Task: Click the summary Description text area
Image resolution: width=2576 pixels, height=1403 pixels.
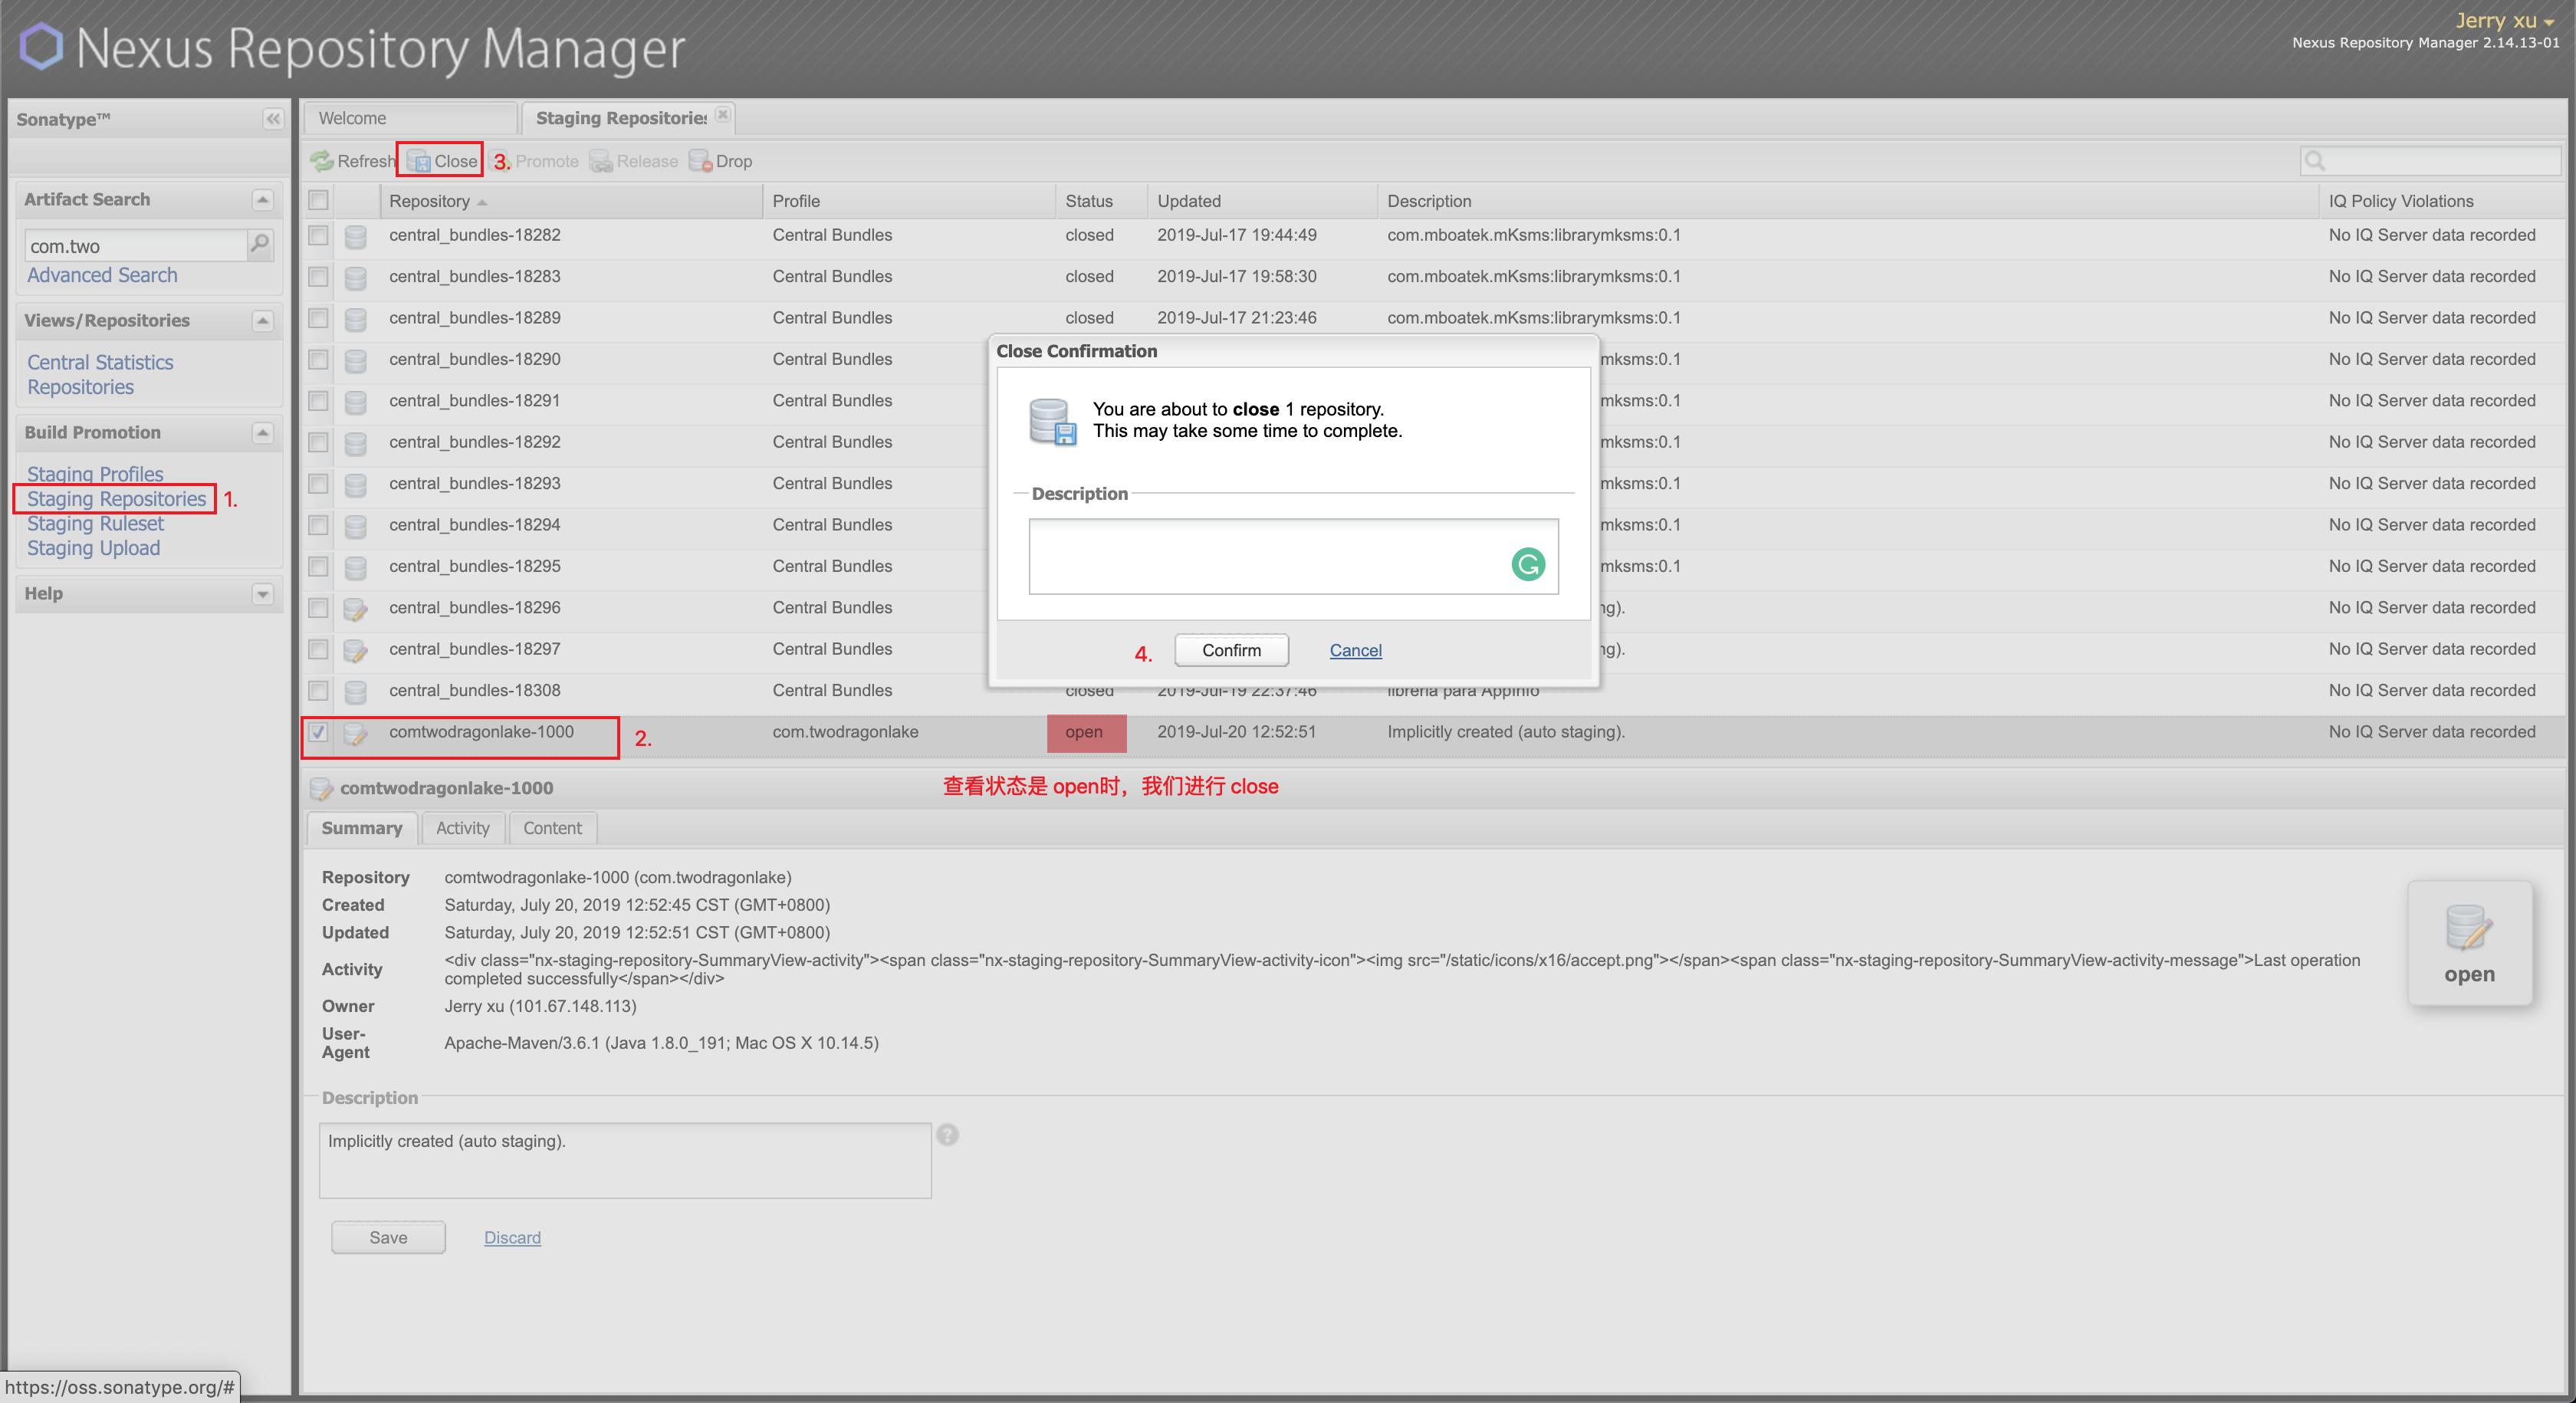Action: tap(625, 1160)
